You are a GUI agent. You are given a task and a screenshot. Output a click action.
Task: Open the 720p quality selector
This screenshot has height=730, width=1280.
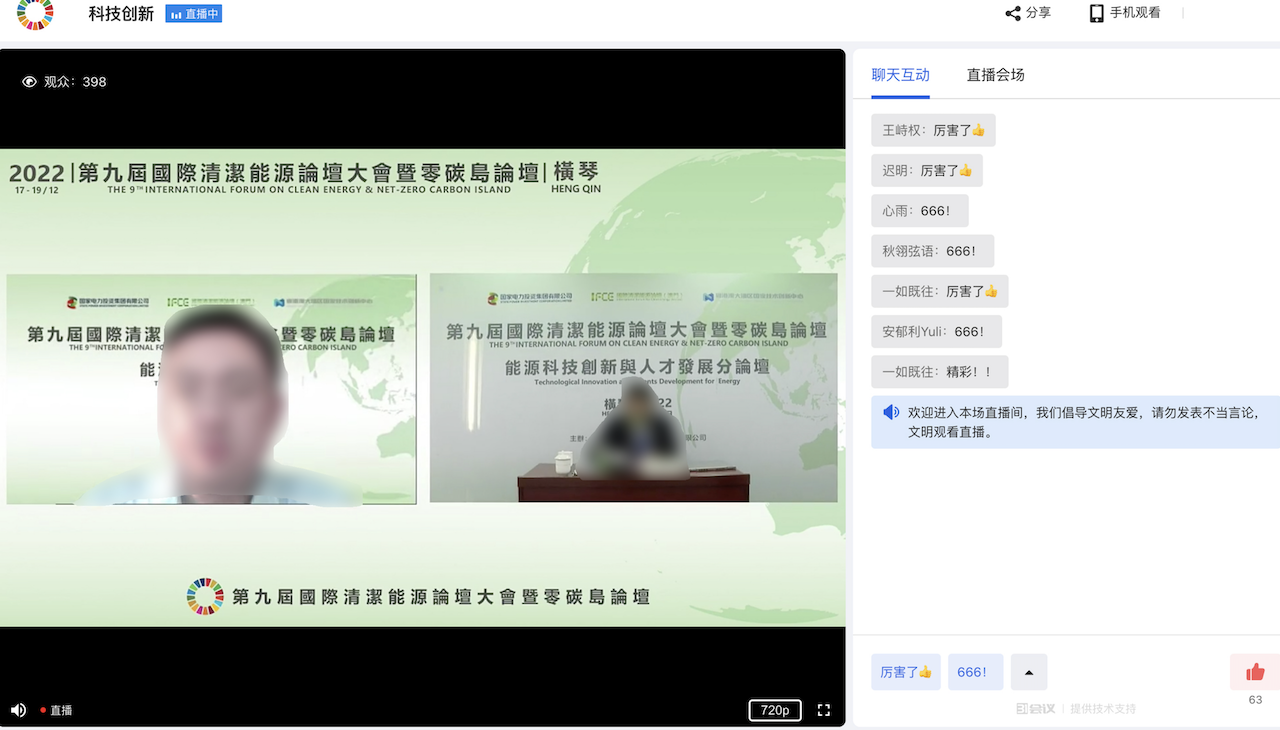tap(775, 710)
